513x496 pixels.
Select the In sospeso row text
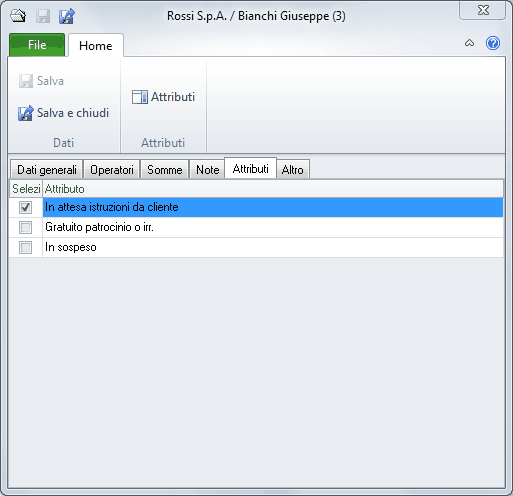coord(71,247)
